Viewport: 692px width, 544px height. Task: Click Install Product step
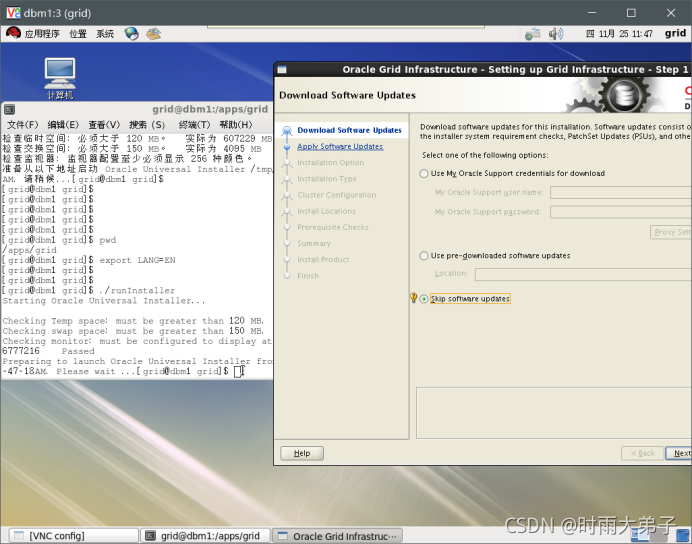coord(323,259)
